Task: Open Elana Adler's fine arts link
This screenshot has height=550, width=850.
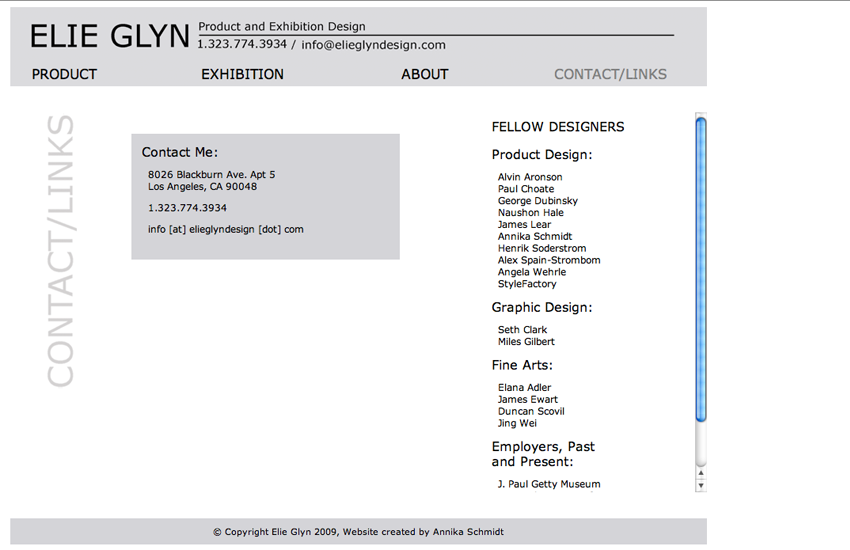Action: (x=525, y=388)
